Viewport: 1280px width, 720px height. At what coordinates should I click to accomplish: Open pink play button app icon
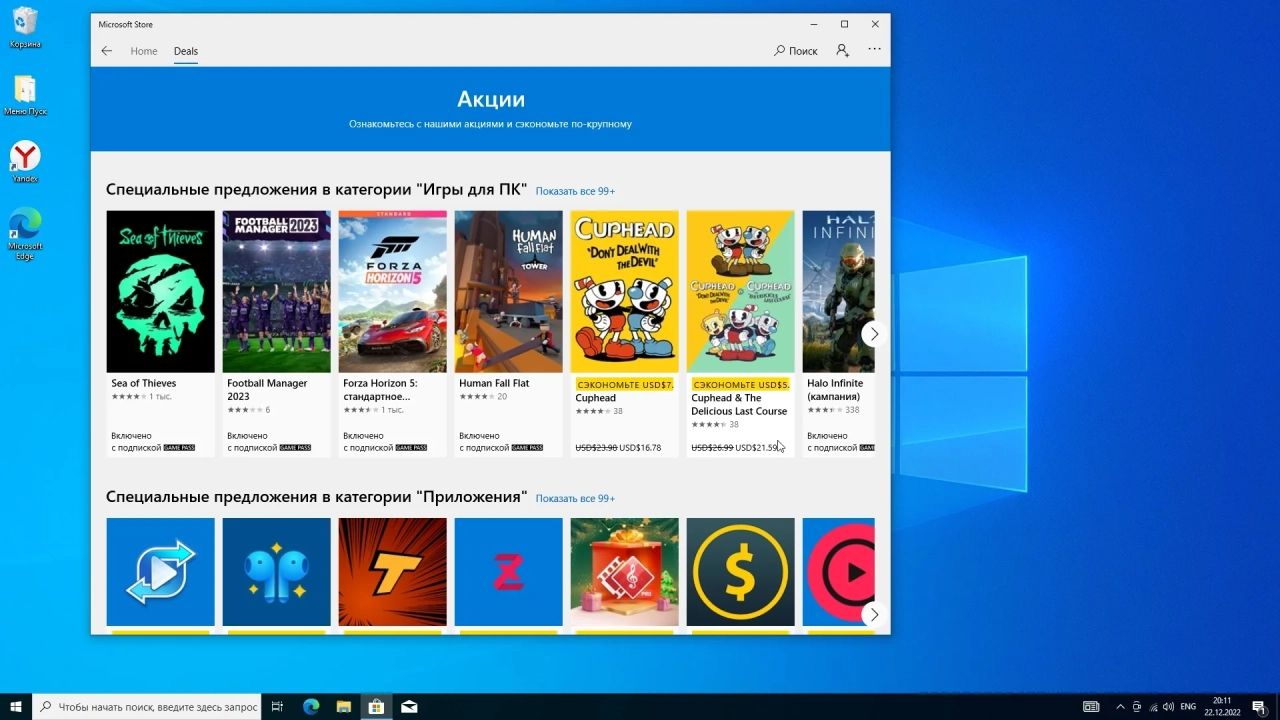coord(839,572)
